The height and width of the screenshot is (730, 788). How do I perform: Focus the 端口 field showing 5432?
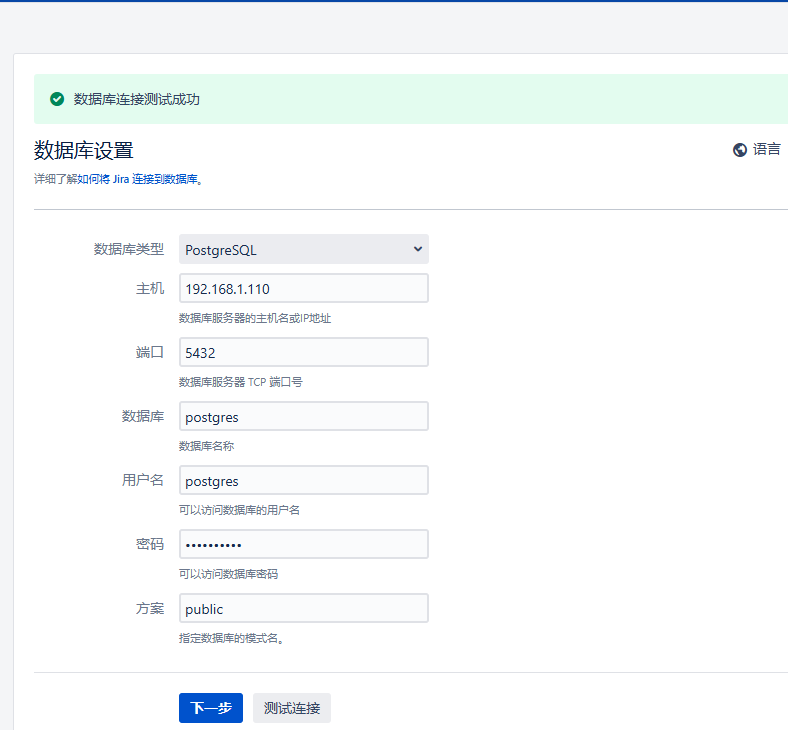pos(304,352)
